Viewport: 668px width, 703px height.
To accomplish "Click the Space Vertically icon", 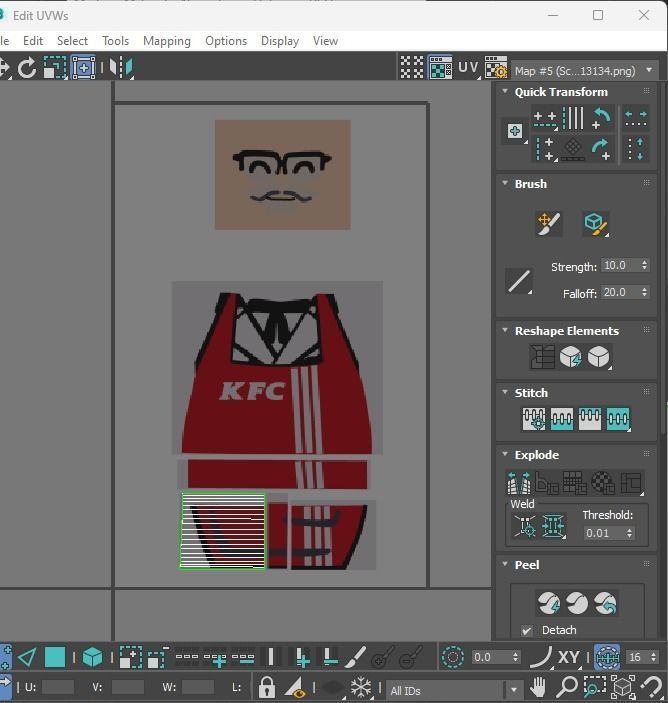I will point(636,149).
